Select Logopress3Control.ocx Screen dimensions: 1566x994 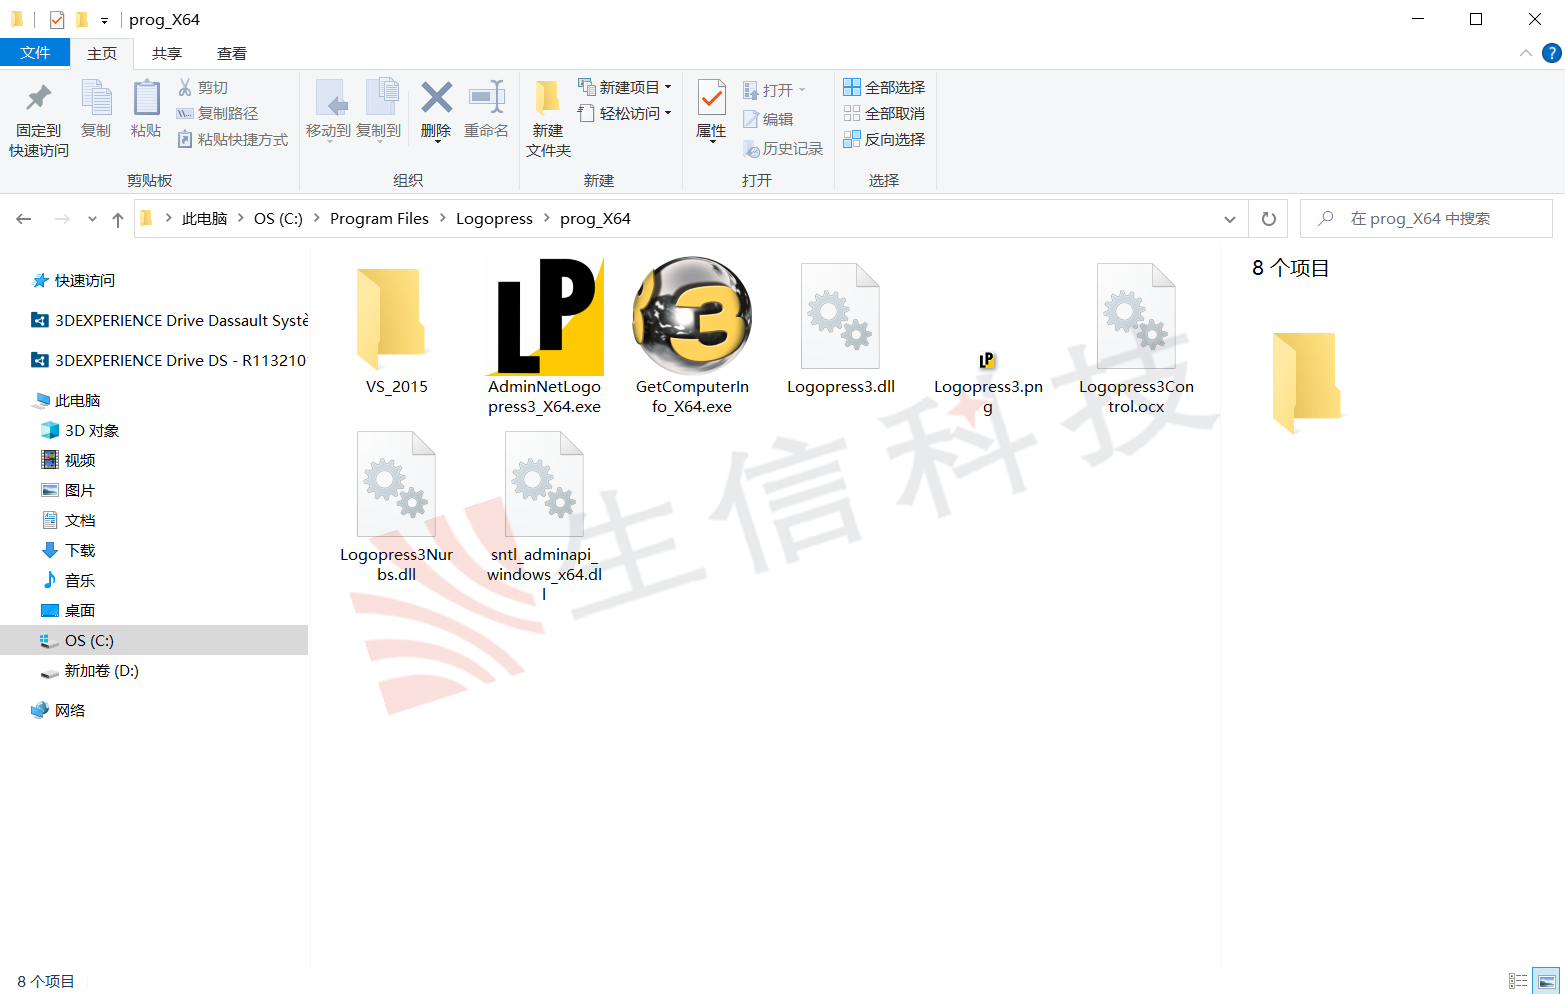(x=1136, y=337)
